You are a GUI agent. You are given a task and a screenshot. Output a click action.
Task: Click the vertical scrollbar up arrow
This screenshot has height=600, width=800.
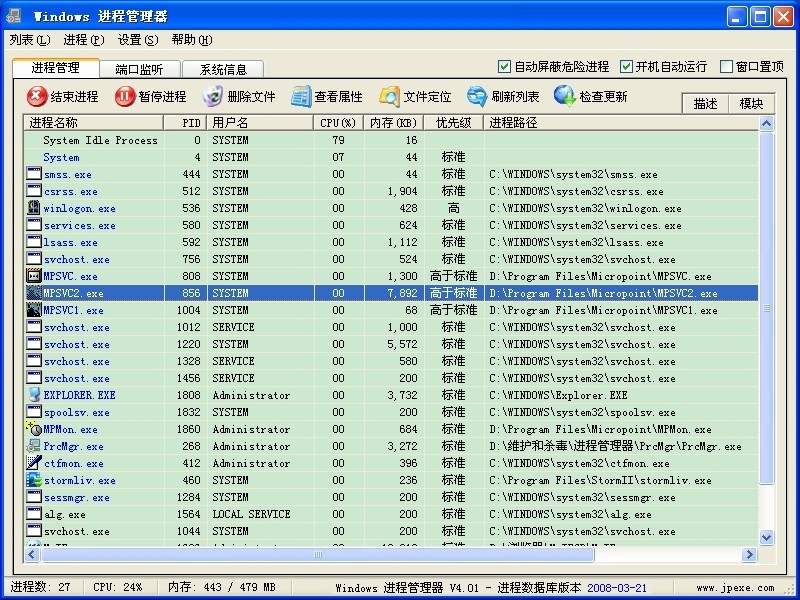[766, 123]
